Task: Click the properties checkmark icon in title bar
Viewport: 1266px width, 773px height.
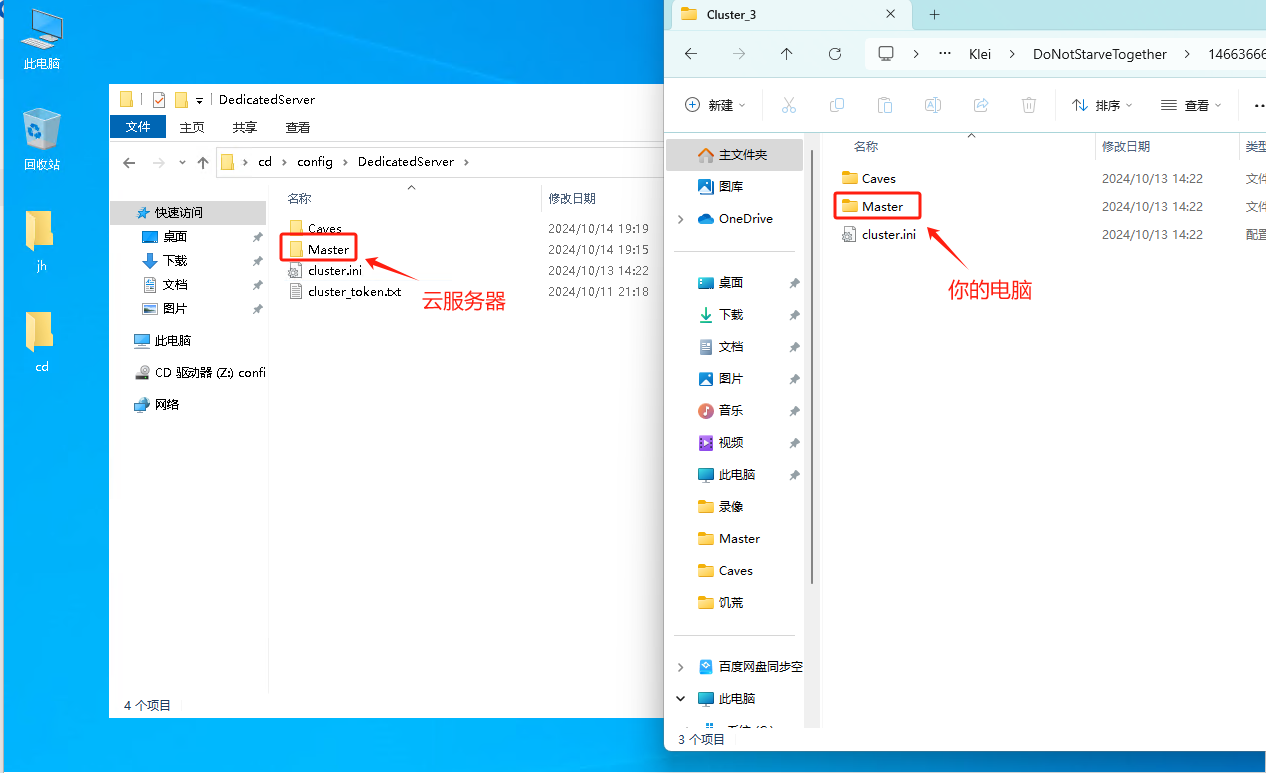Action: click(x=159, y=99)
